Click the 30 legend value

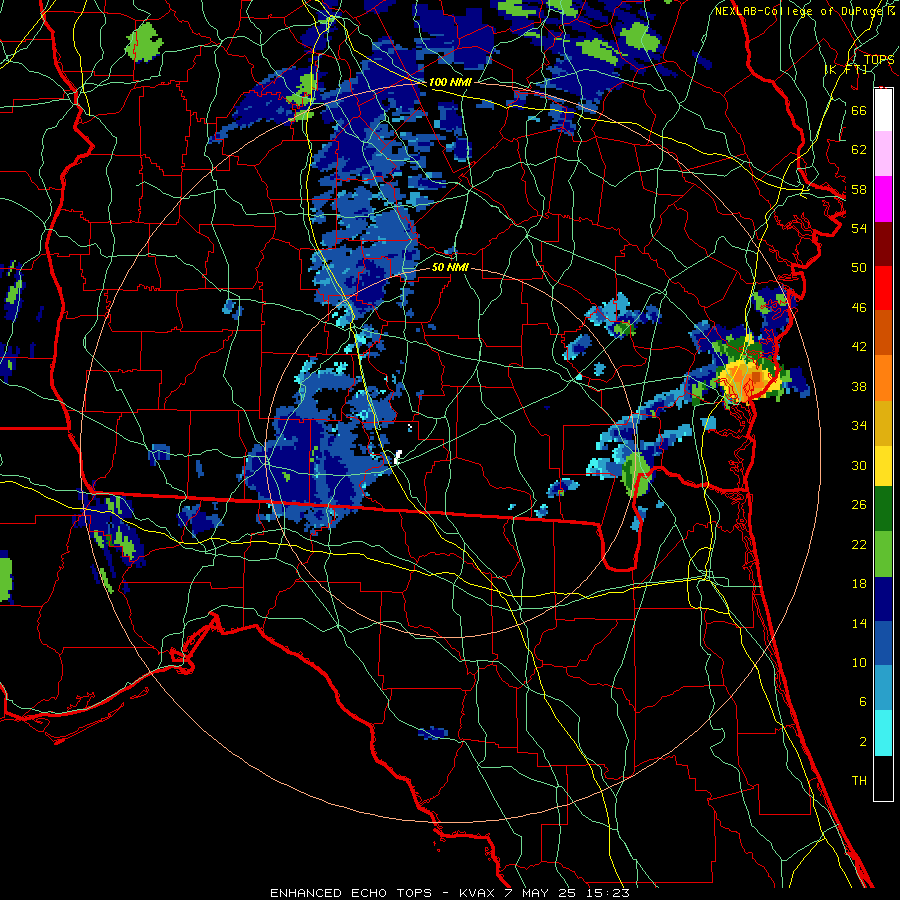pyautogui.click(x=859, y=465)
